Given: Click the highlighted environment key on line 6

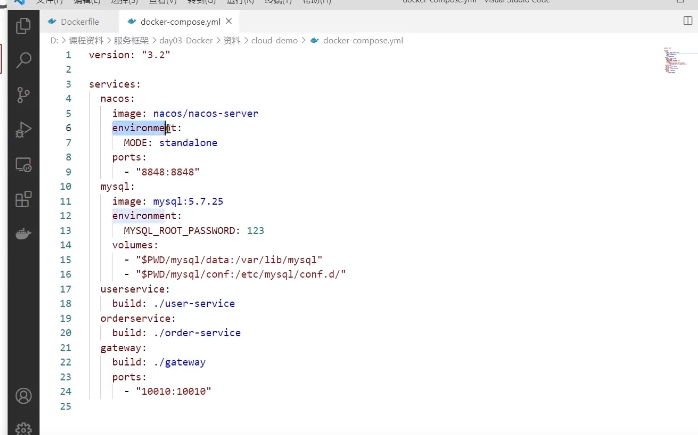Looking at the screenshot, I should point(146,128).
